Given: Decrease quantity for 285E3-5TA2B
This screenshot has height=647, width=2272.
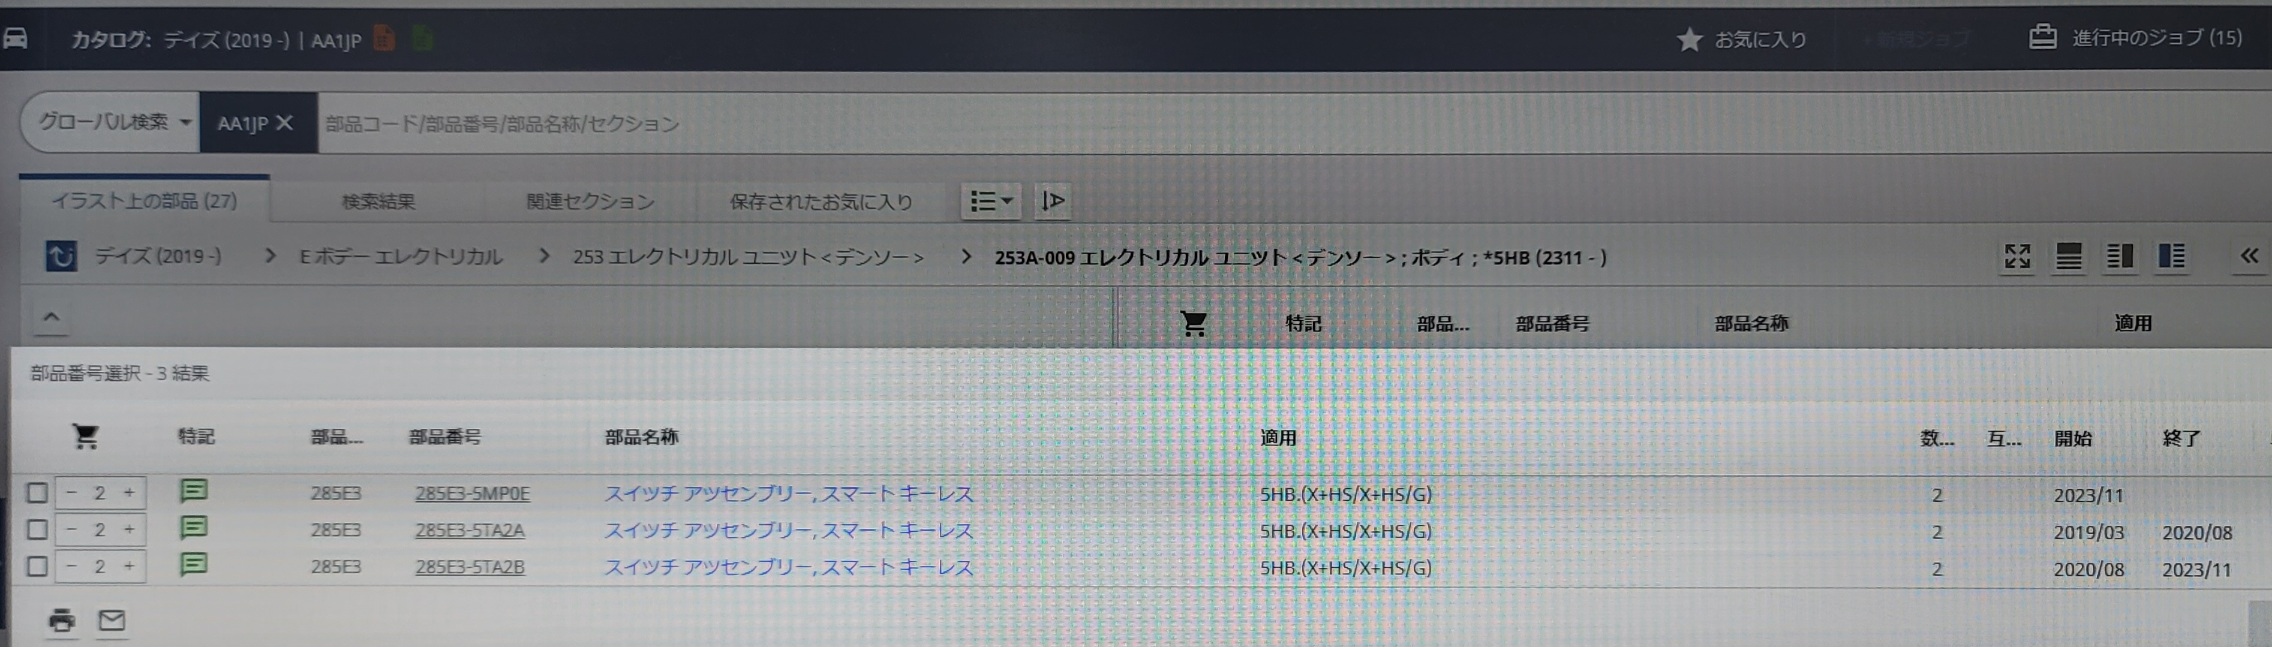Looking at the screenshot, I should [x=71, y=566].
